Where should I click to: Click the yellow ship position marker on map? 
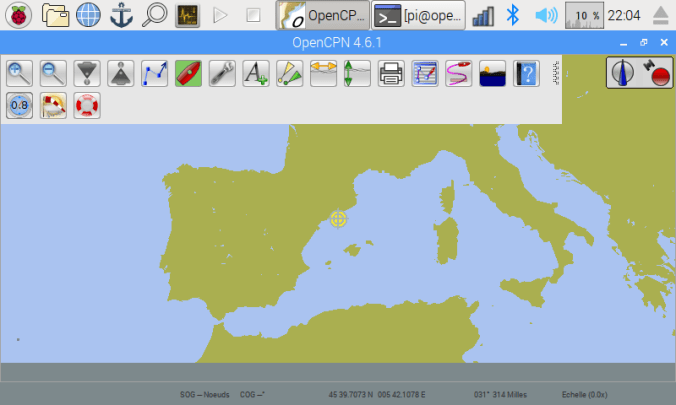tap(339, 218)
